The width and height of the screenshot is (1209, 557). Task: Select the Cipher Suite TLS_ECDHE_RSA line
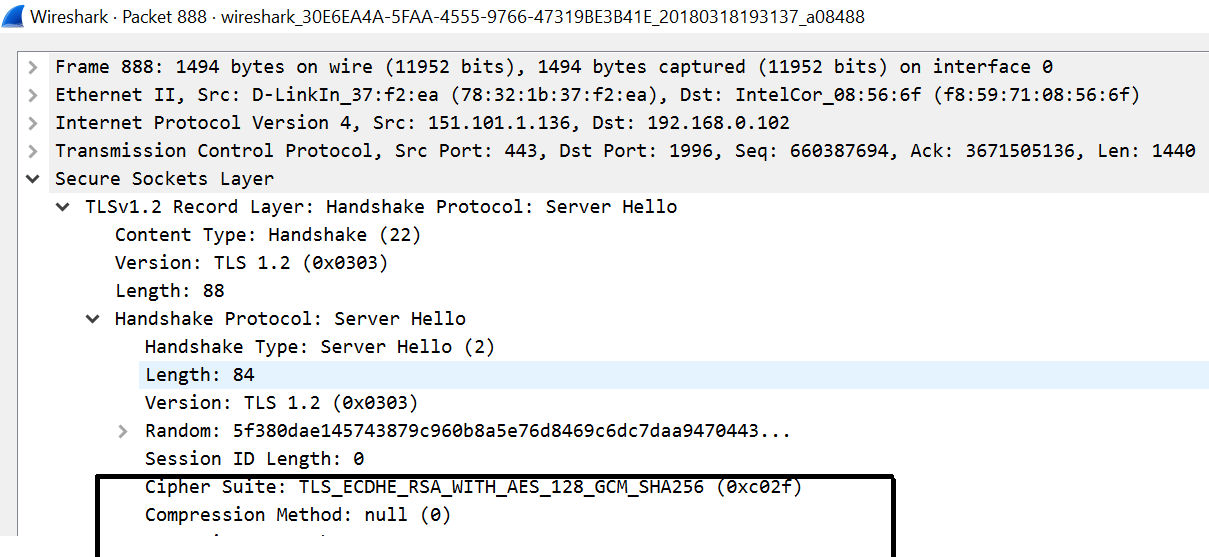[x=474, y=487]
